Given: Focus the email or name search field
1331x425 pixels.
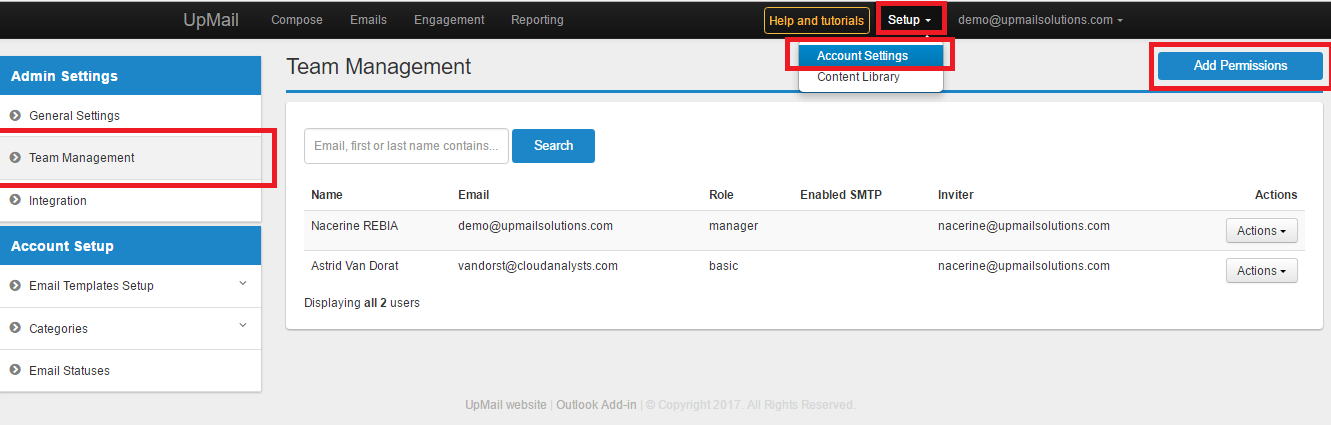Looking at the screenshot, I should point(406,146).
